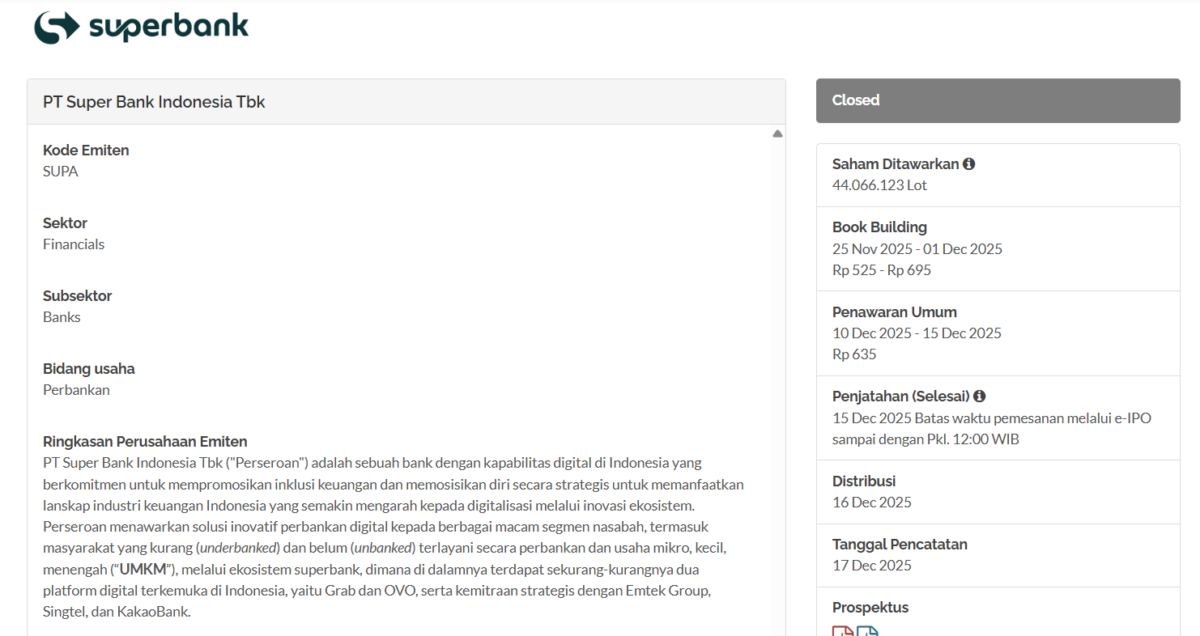Click the Ringkasan Perusahaan Emiten heading
The height and width of the screenshot is (636, 1200).
point(145,441)
